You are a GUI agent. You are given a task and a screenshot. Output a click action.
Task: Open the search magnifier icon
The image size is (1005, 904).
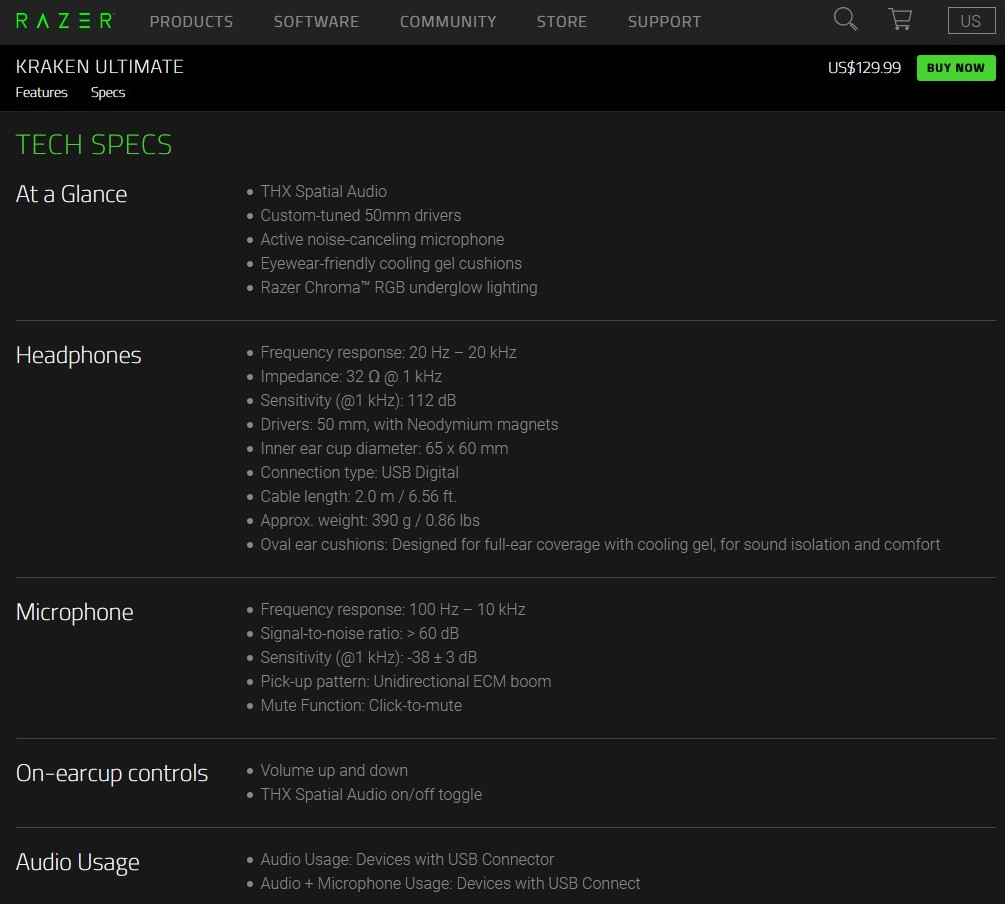(x=845, y=20)
